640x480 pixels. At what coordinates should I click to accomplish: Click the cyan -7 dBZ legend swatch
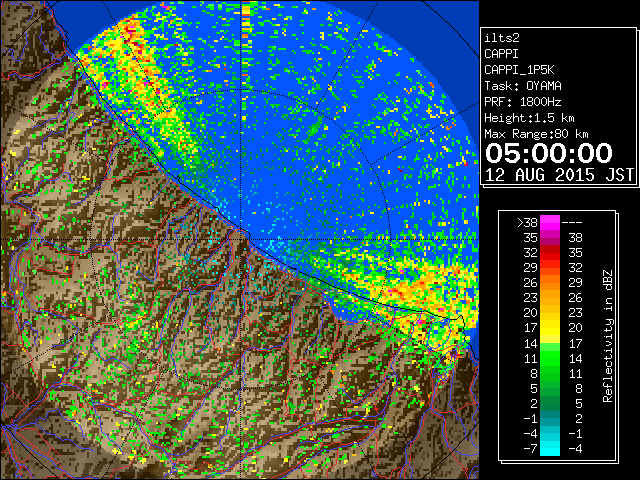pos(550,449)
